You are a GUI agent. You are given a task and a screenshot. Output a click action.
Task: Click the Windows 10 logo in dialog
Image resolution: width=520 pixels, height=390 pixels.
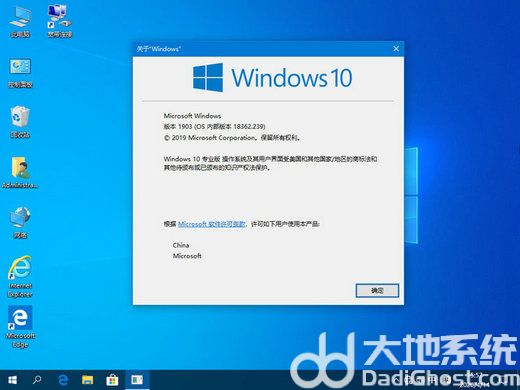[x=273, y=78]
